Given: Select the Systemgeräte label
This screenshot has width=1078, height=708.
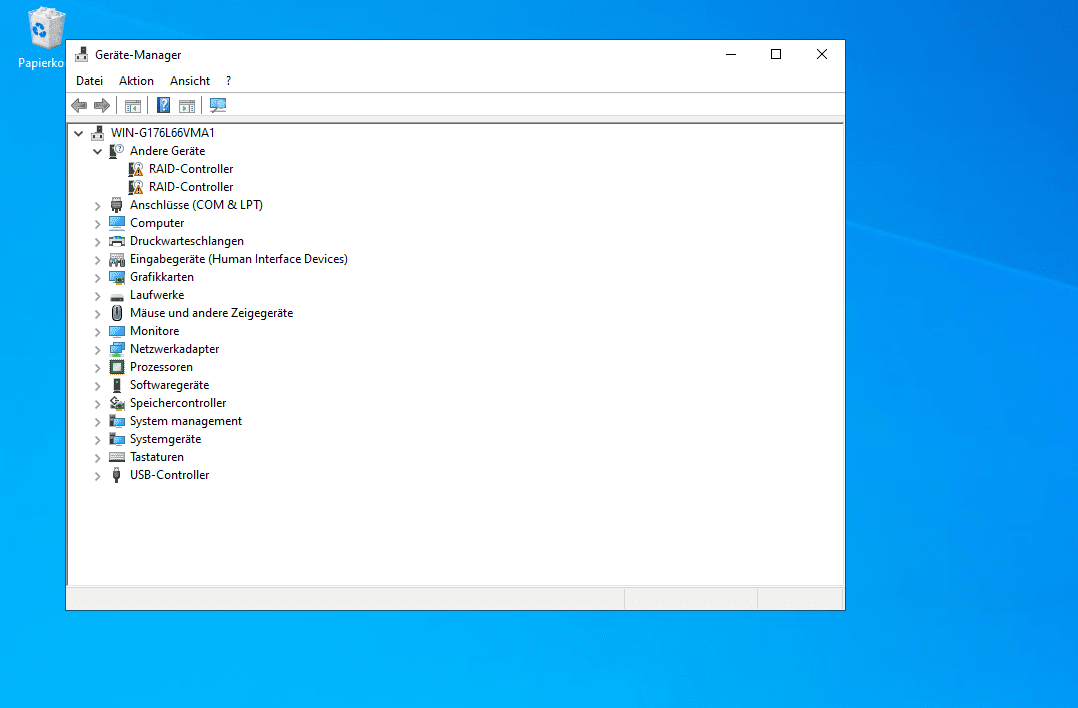Looking at the screenshot, I should (166, 439).
